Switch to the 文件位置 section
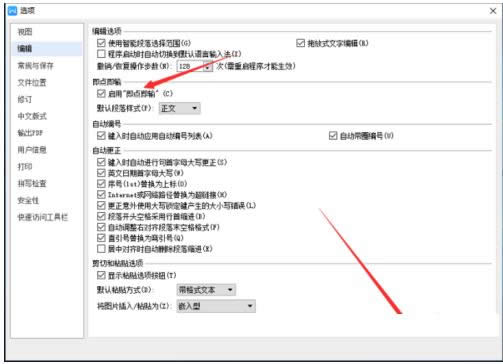The width and height of the screenshot is (503, 364). click(x=32, y=82)
